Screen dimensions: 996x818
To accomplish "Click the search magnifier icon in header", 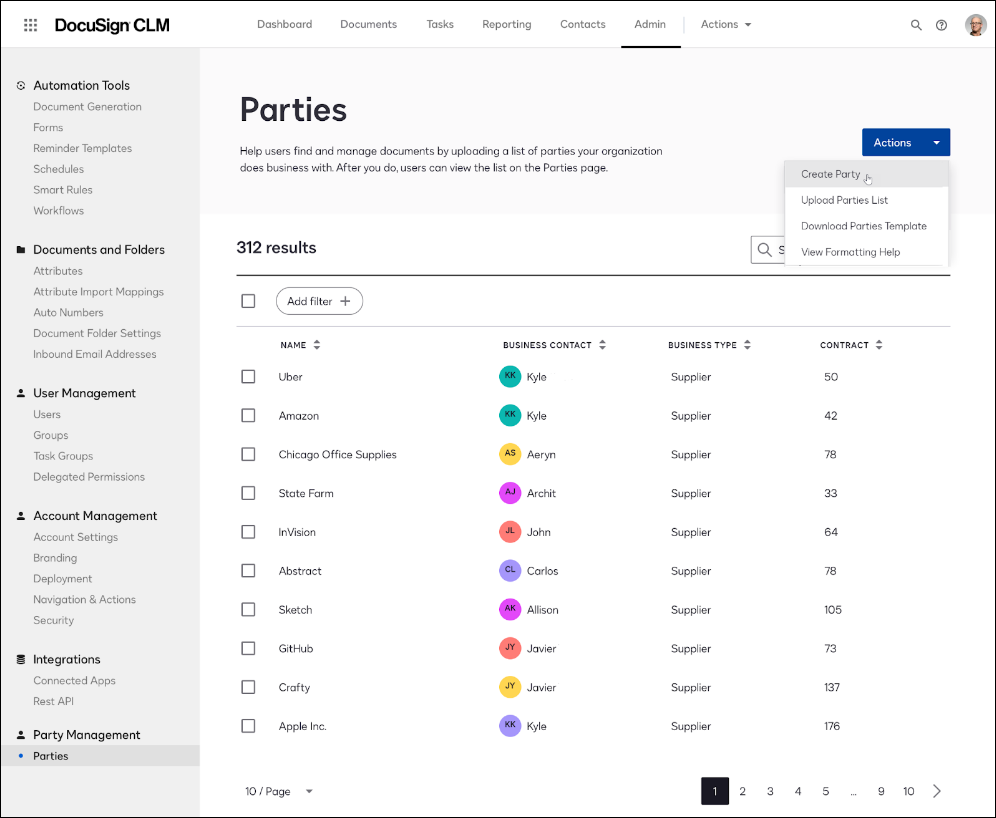I will 916,25.
